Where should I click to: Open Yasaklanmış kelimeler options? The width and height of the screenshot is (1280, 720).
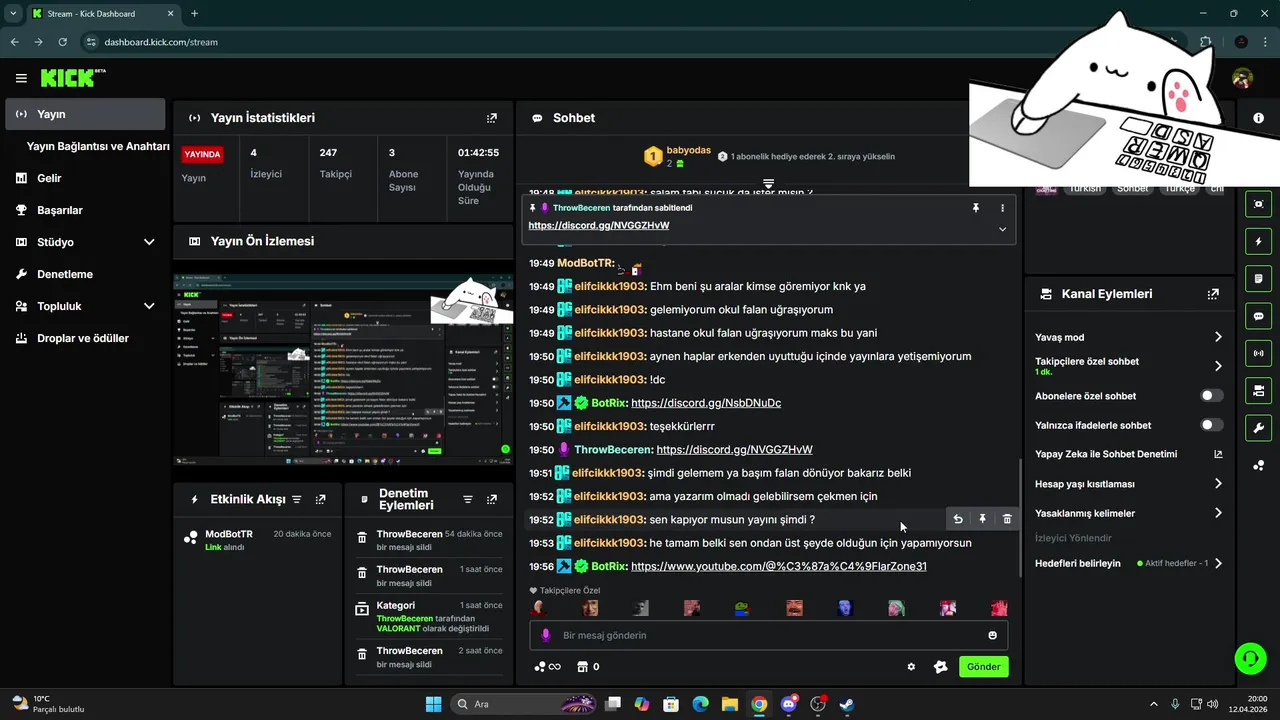coord(1129,513)
